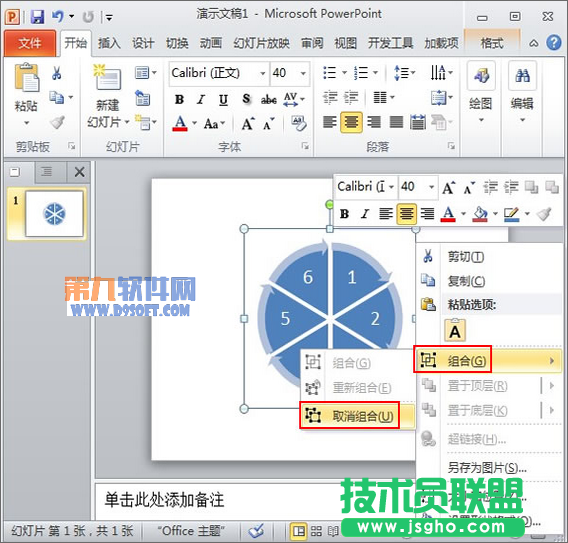
Task: Switch to Slide Sorter view in status bar
Action: [x=316, y=531]
